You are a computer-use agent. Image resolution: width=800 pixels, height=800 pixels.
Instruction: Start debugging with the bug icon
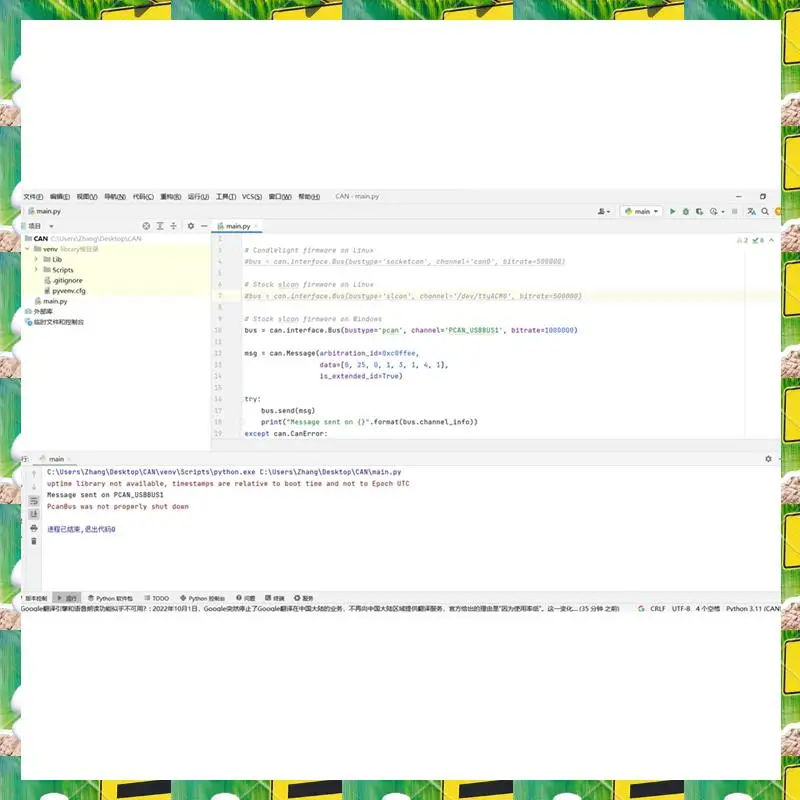pyautogui.click(x=686, y=211)
